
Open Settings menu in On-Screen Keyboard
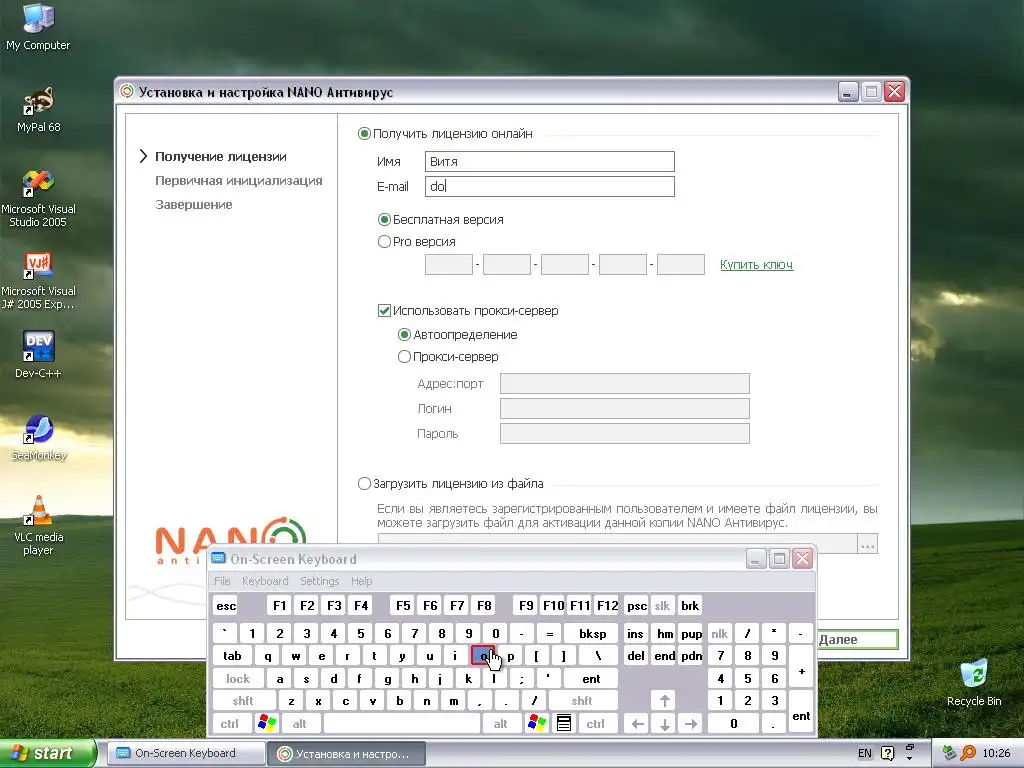(319, 581)
